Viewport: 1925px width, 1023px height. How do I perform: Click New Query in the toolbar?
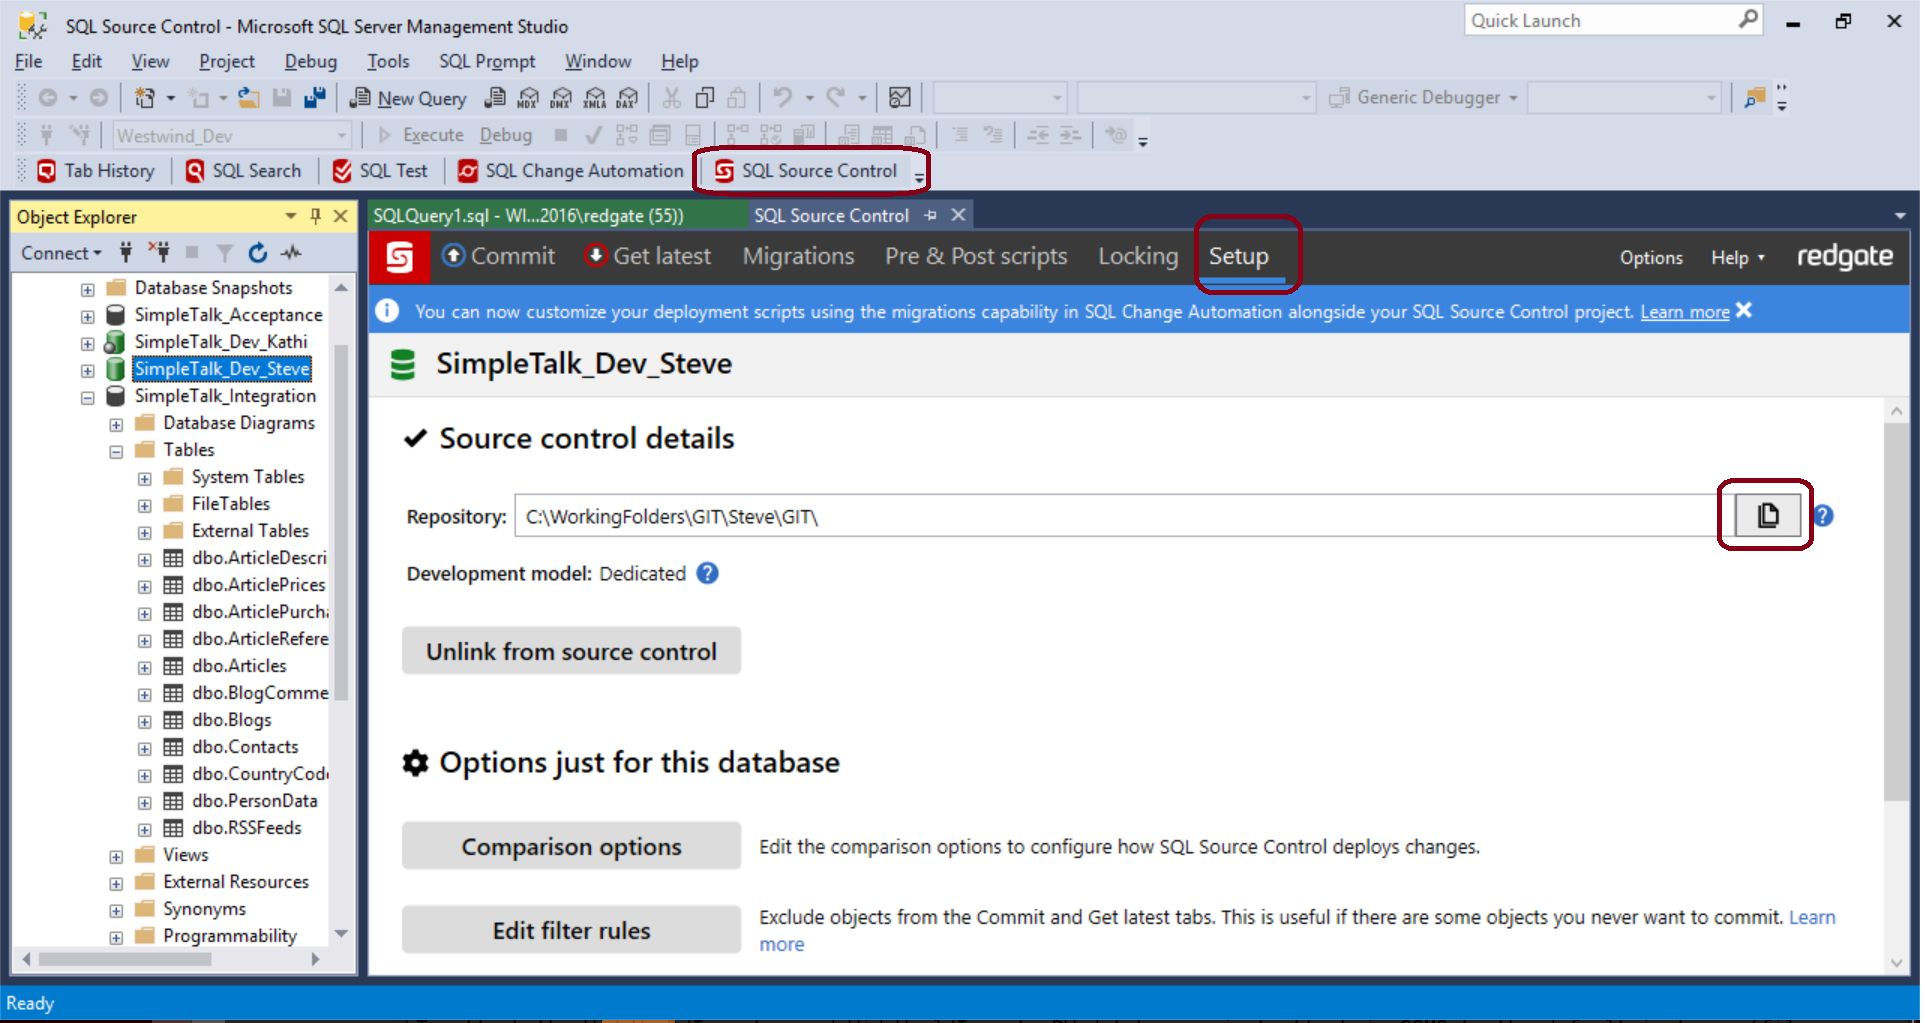point(409,98)
